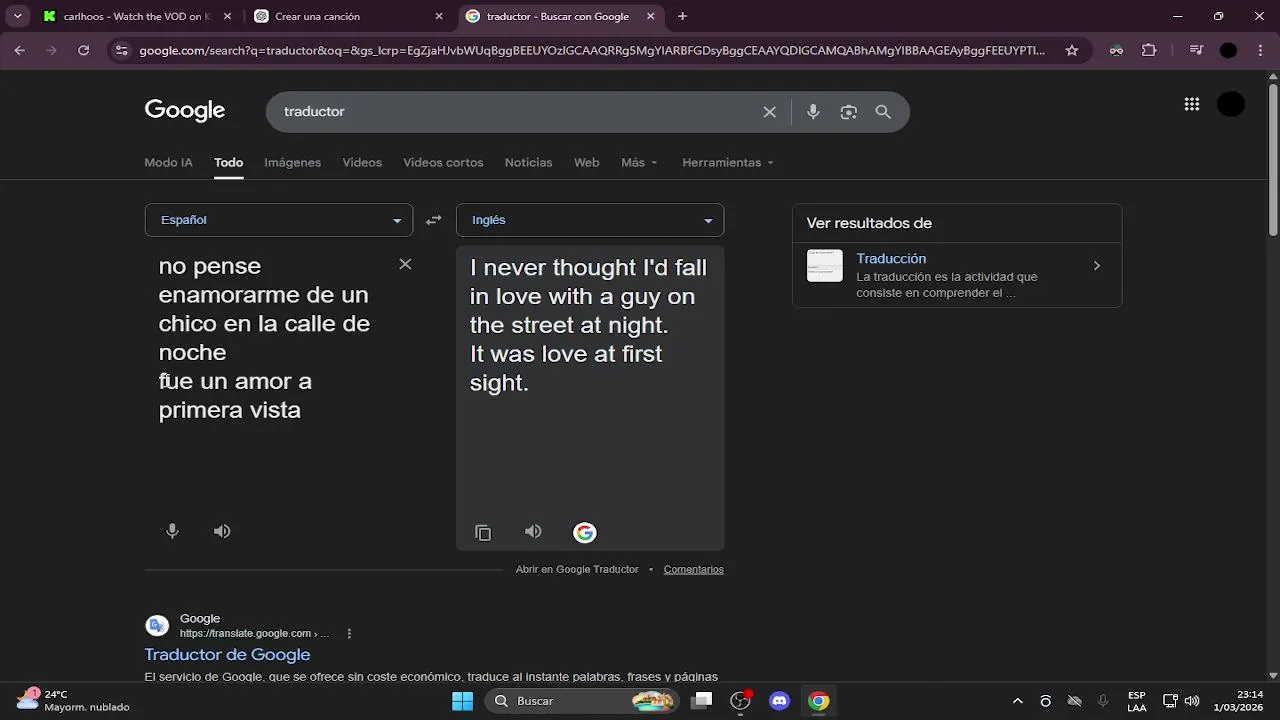Dictate source text with translator microphone
The image size is (1280, 720).
(172, 531)
